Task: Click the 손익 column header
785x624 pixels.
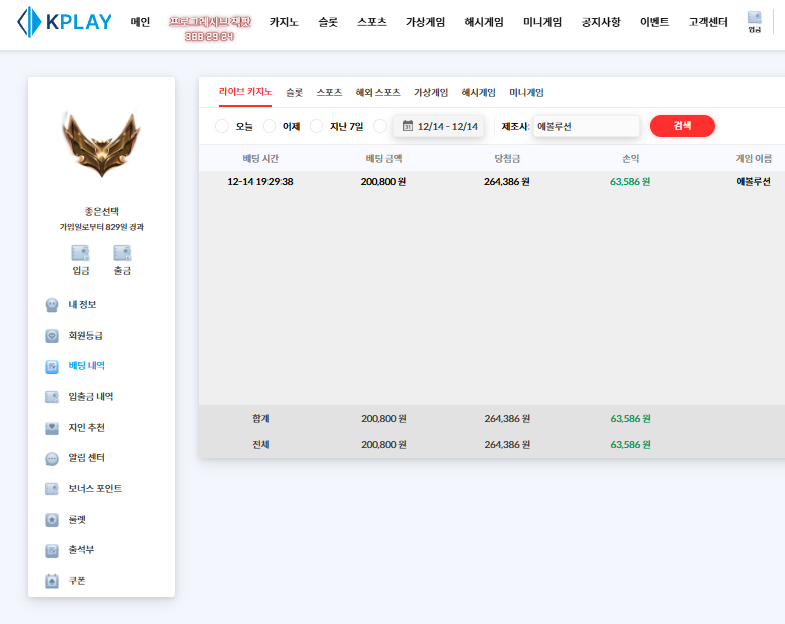Action: [x=630, y=159]
